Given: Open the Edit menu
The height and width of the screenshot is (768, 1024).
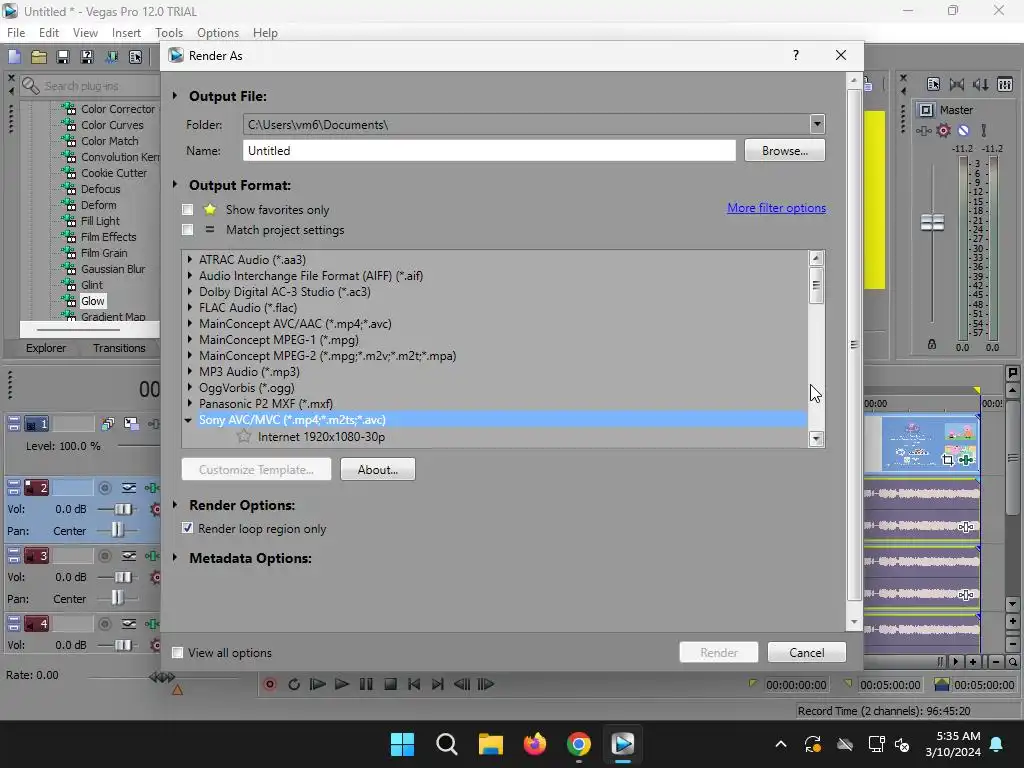Looking at the screenshot, I should tap(48, 33).
